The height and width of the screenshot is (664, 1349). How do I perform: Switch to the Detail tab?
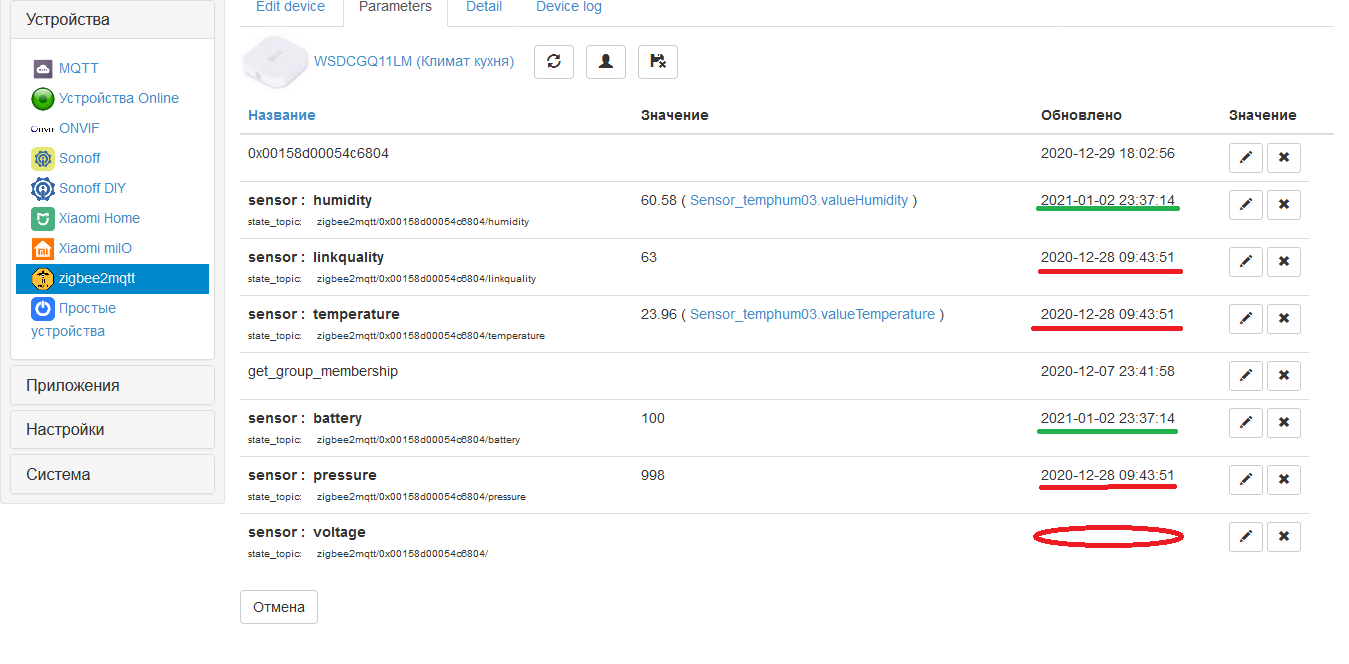[483, 6]
